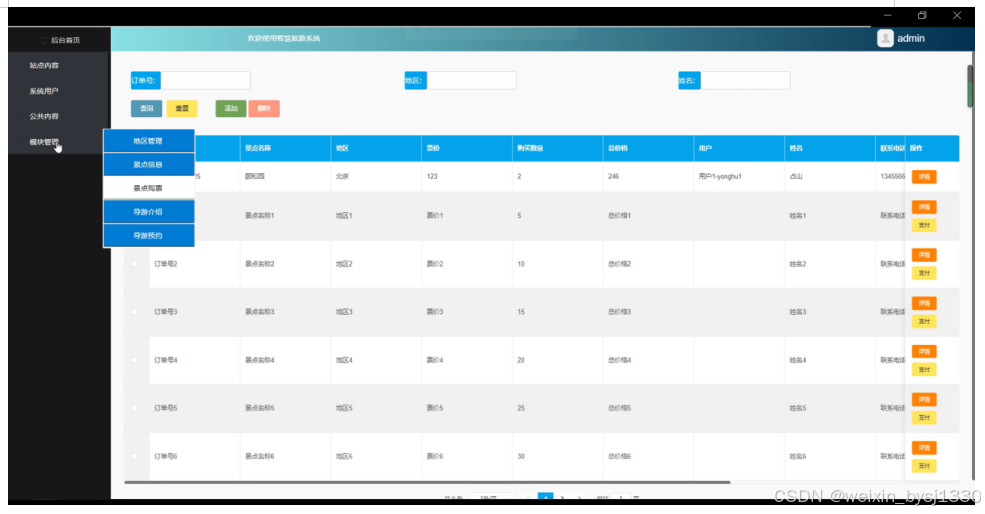Click the table's horizontal scrollbar
985x514 pixels.
(427, 483)
